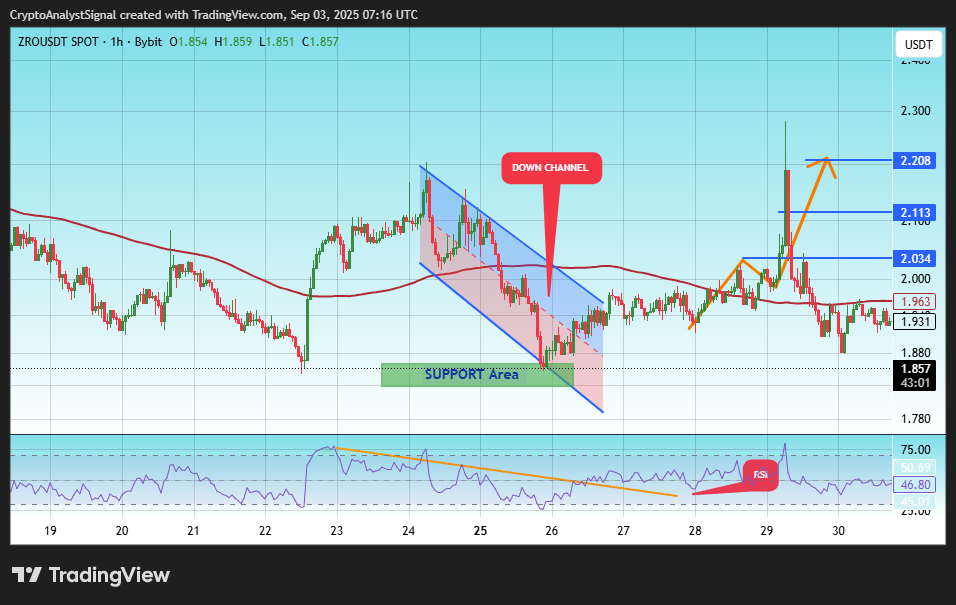Click the 1.780 price axis label
Screen dimensions: 956x605
[x=916, y=418]
